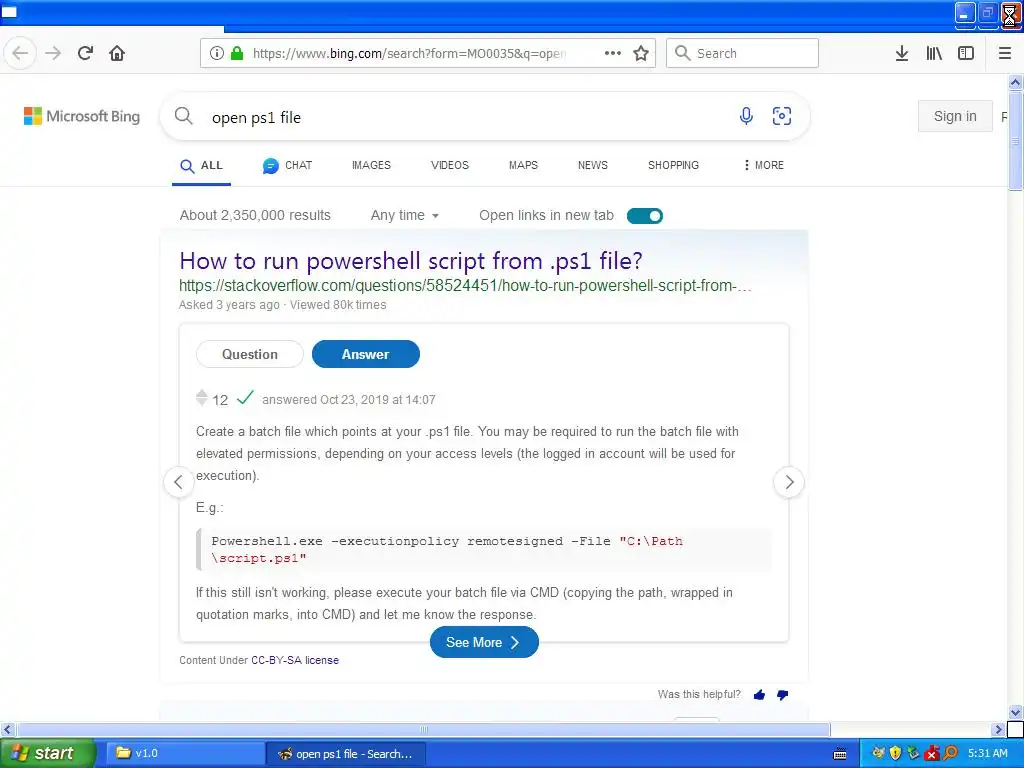Screen dimensions: 1024x768
Task: Open the CC-BY-SA license link
Action: pyautogui.click(x=295, y=660)
